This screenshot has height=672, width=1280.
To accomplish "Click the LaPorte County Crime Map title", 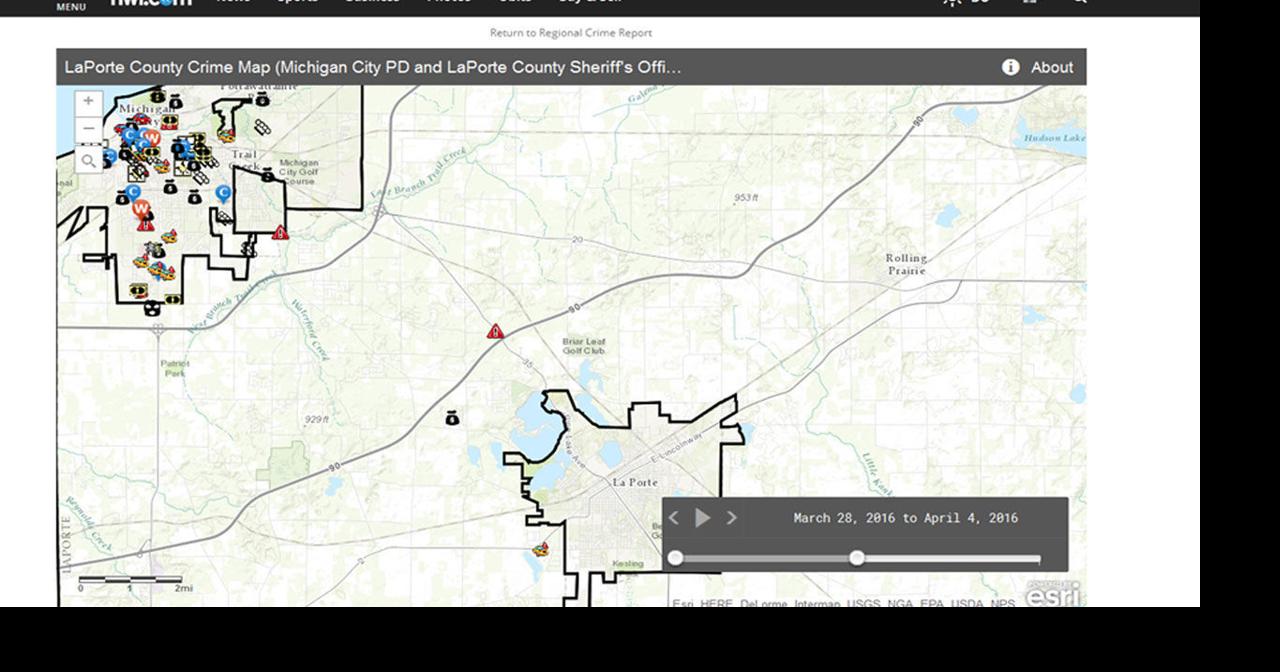I will 373,67.
